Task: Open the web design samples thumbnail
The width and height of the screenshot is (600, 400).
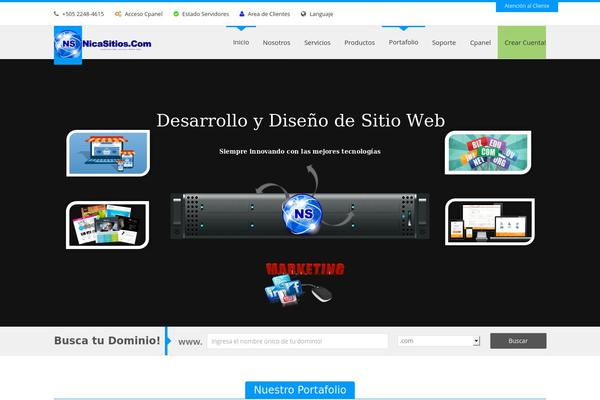Action: (x=108, y=225)
